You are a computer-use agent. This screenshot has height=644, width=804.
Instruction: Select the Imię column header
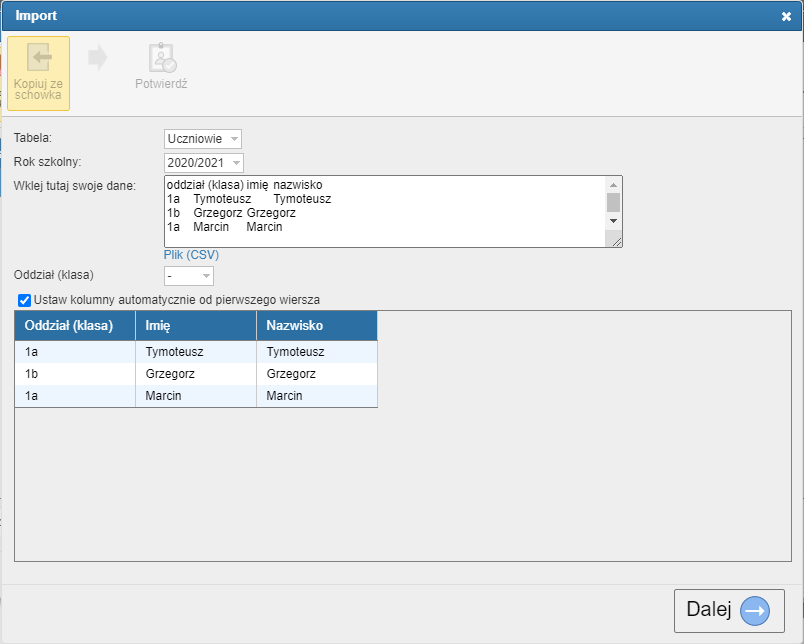[x=196, y=326]
